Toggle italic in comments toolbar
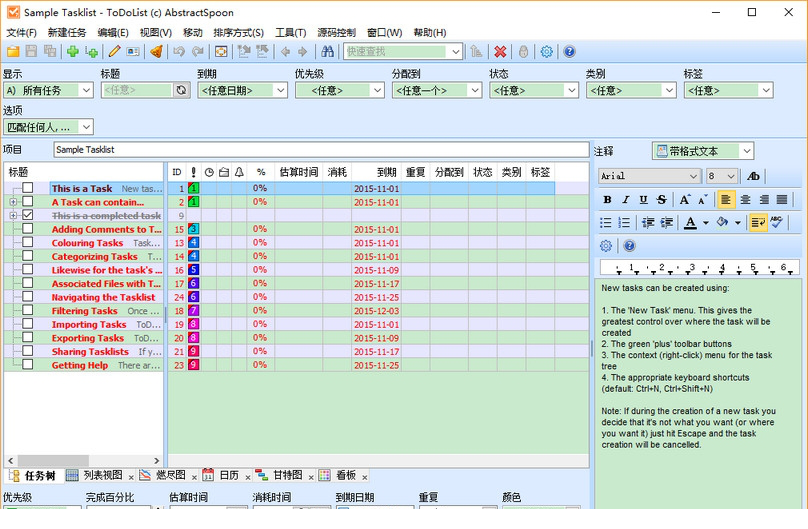808x529 pixels. click(x=626, y=200)
